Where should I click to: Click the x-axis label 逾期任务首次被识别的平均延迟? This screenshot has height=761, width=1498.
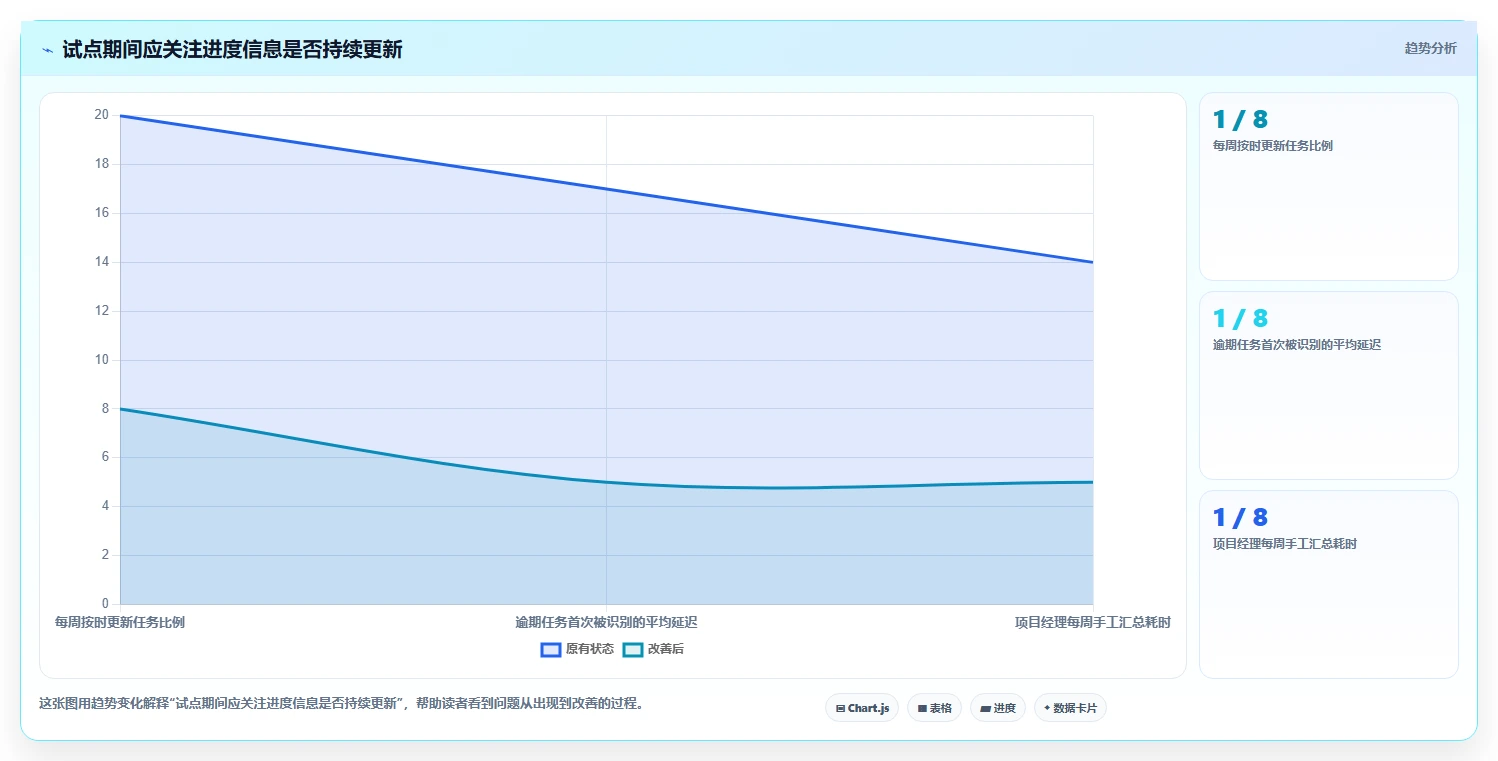pos(606,622)
